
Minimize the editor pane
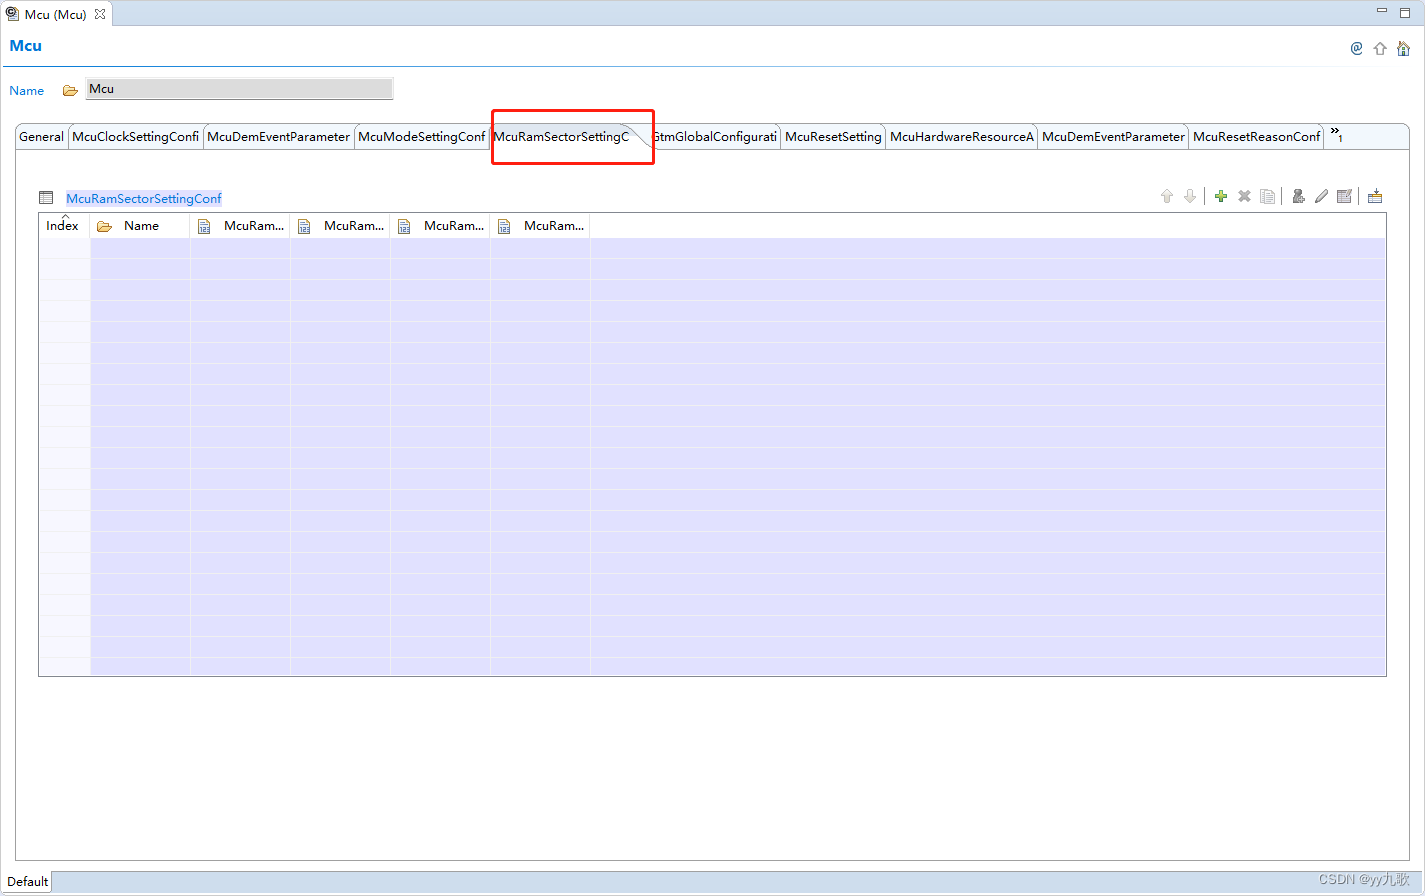click(x=1382, y=11)
